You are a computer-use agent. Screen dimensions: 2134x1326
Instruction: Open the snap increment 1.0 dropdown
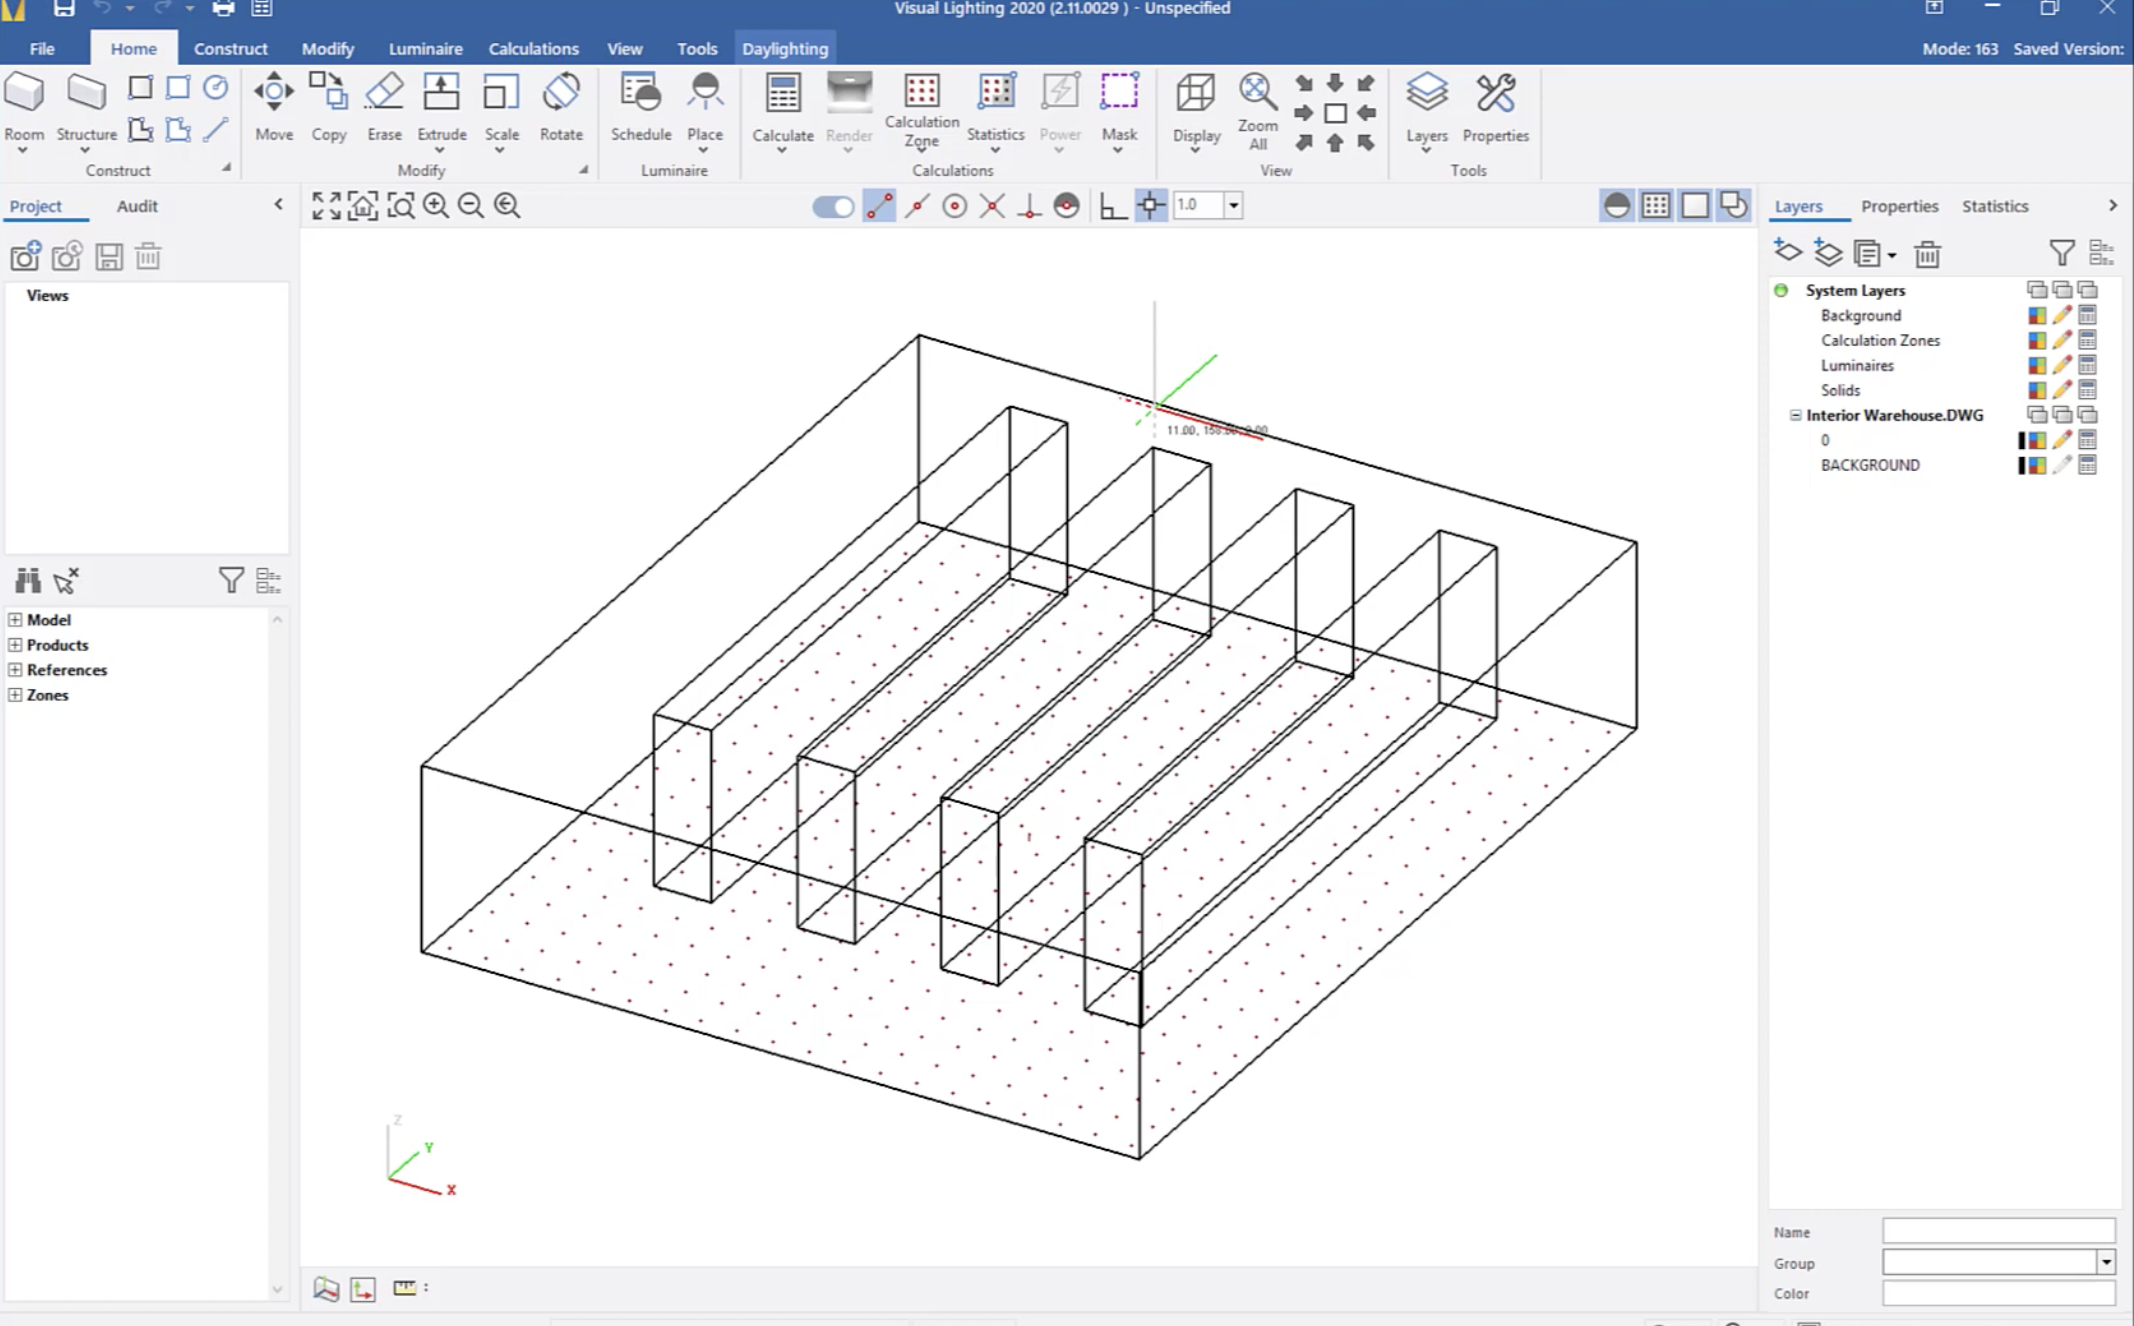[1233, 206]
